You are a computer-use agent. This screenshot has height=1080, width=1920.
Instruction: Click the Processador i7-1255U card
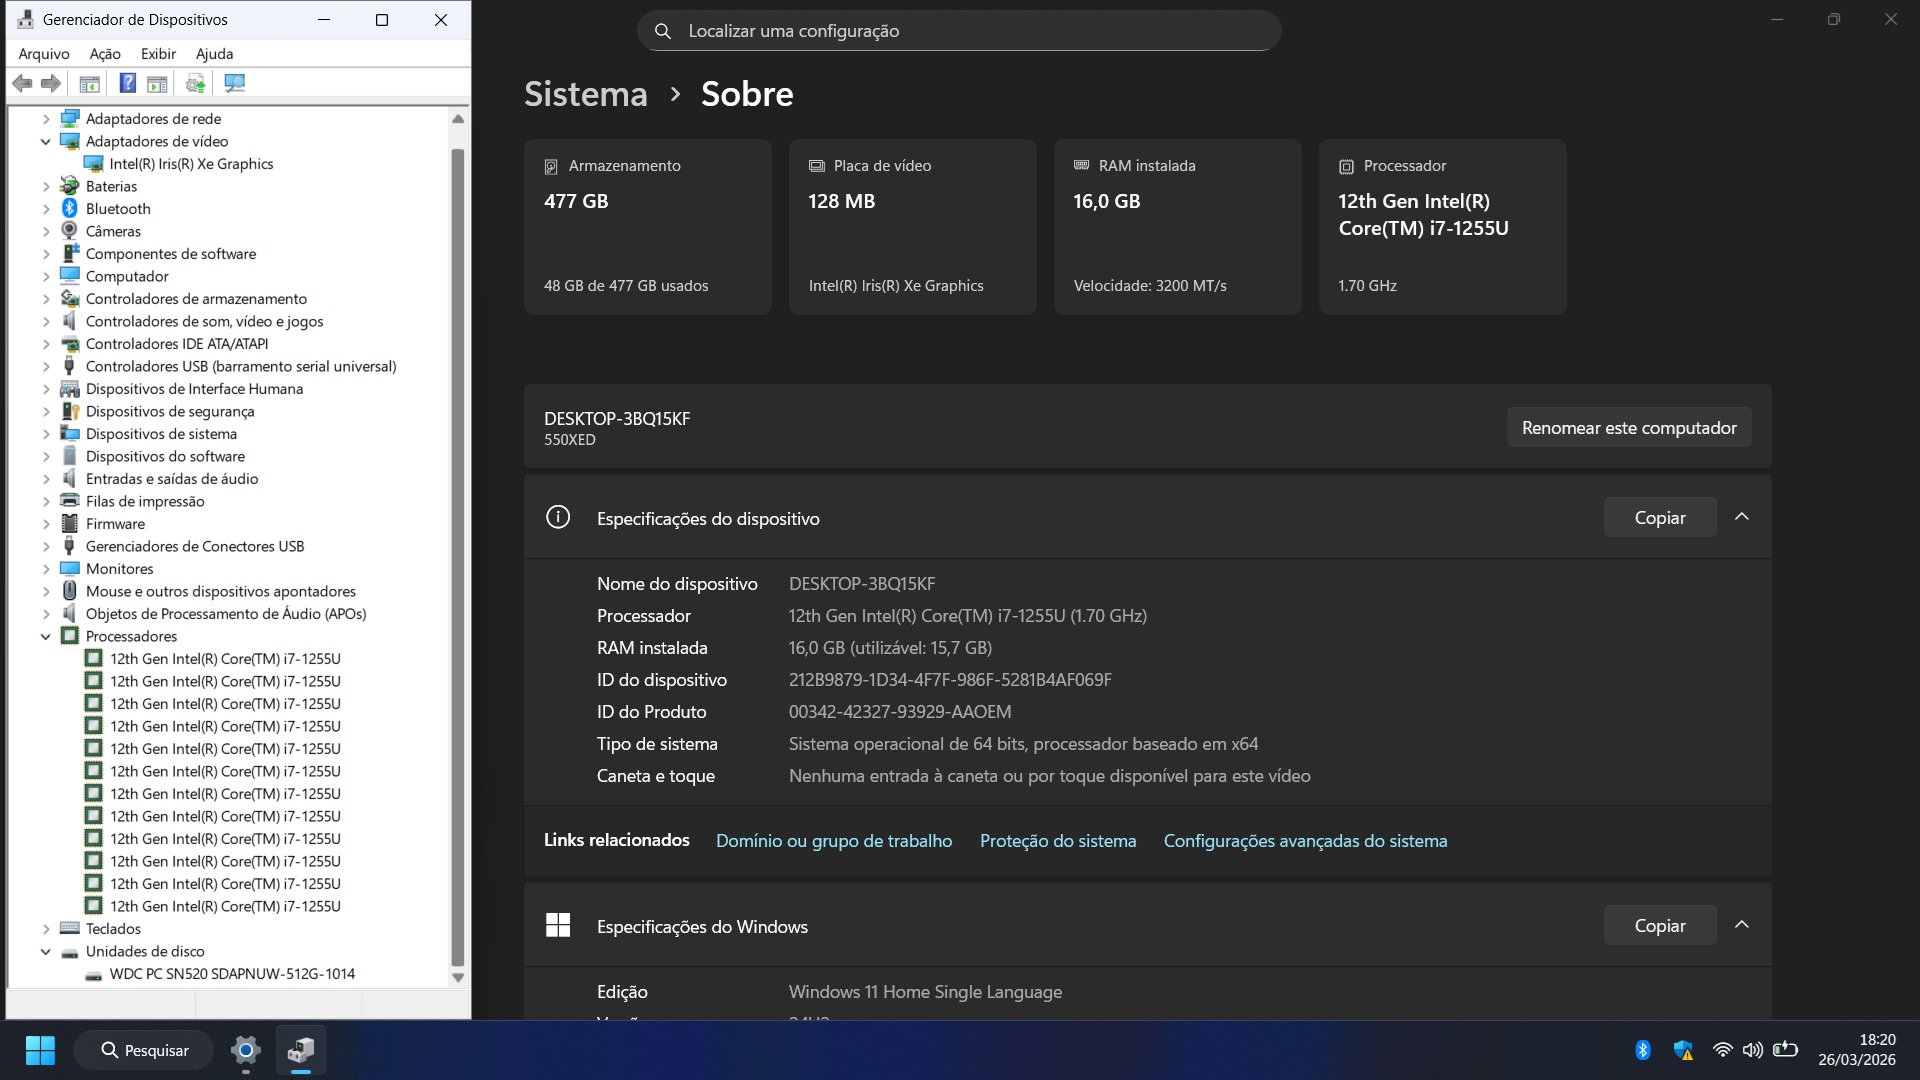[1443, 227]
